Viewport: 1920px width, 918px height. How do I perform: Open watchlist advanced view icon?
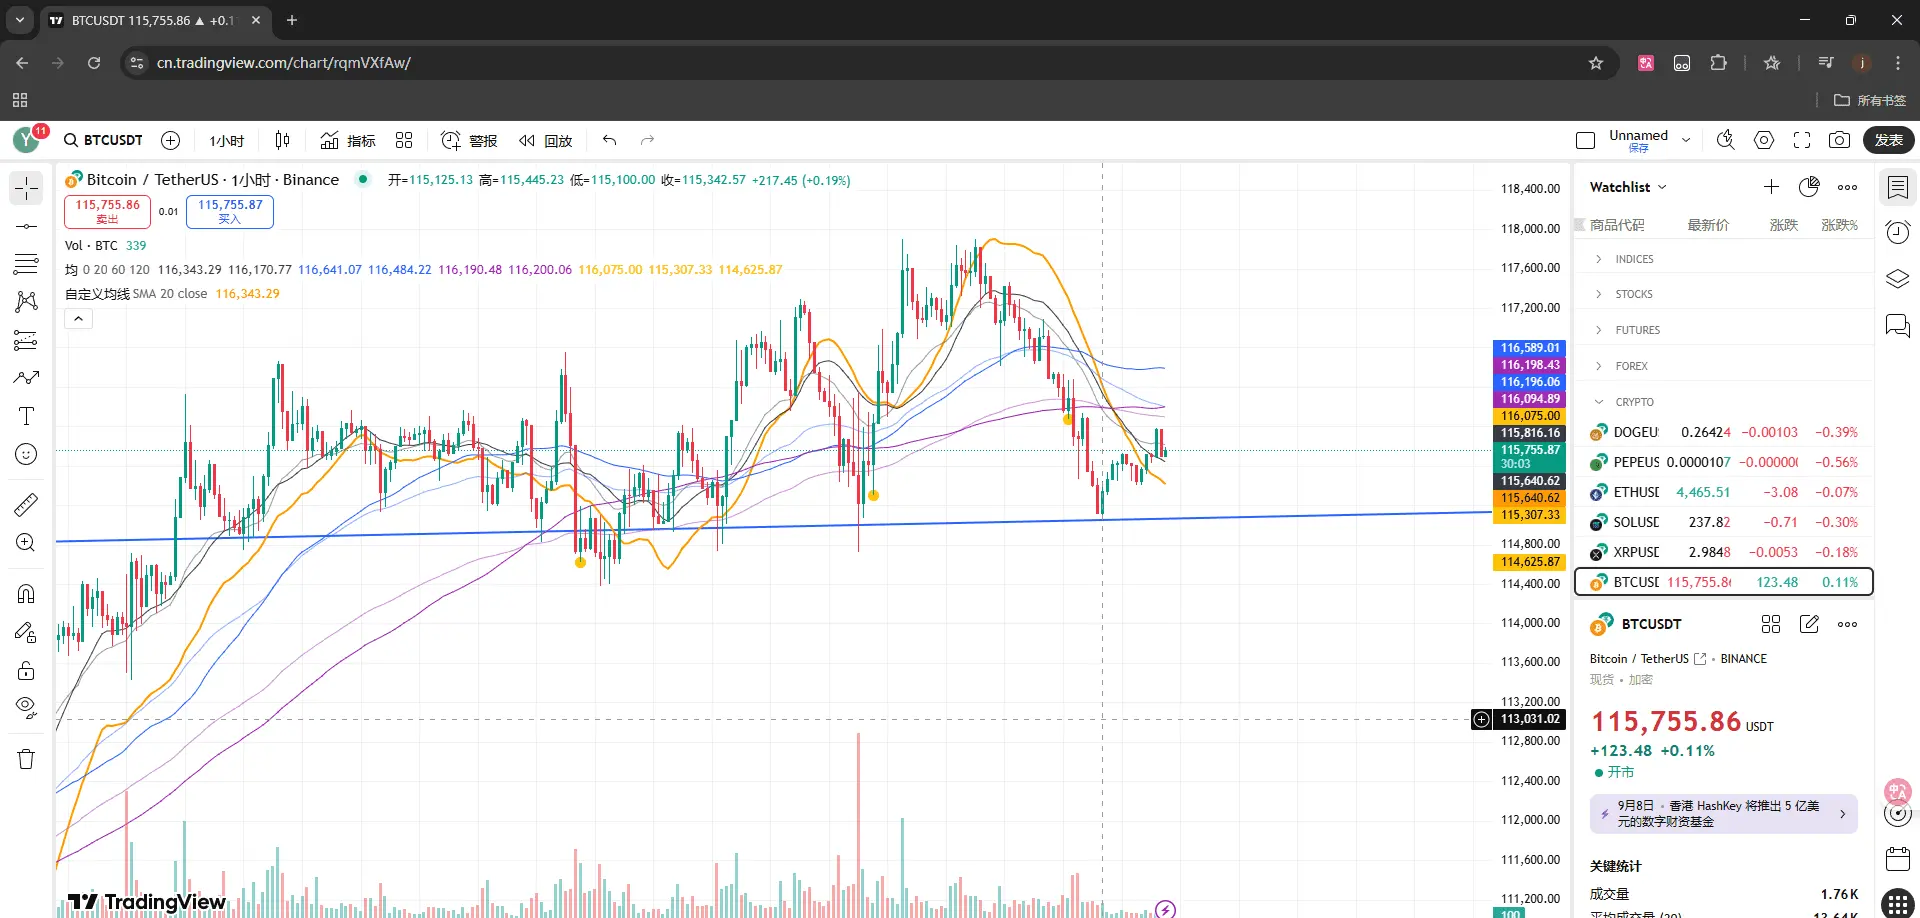(1809, 187)
